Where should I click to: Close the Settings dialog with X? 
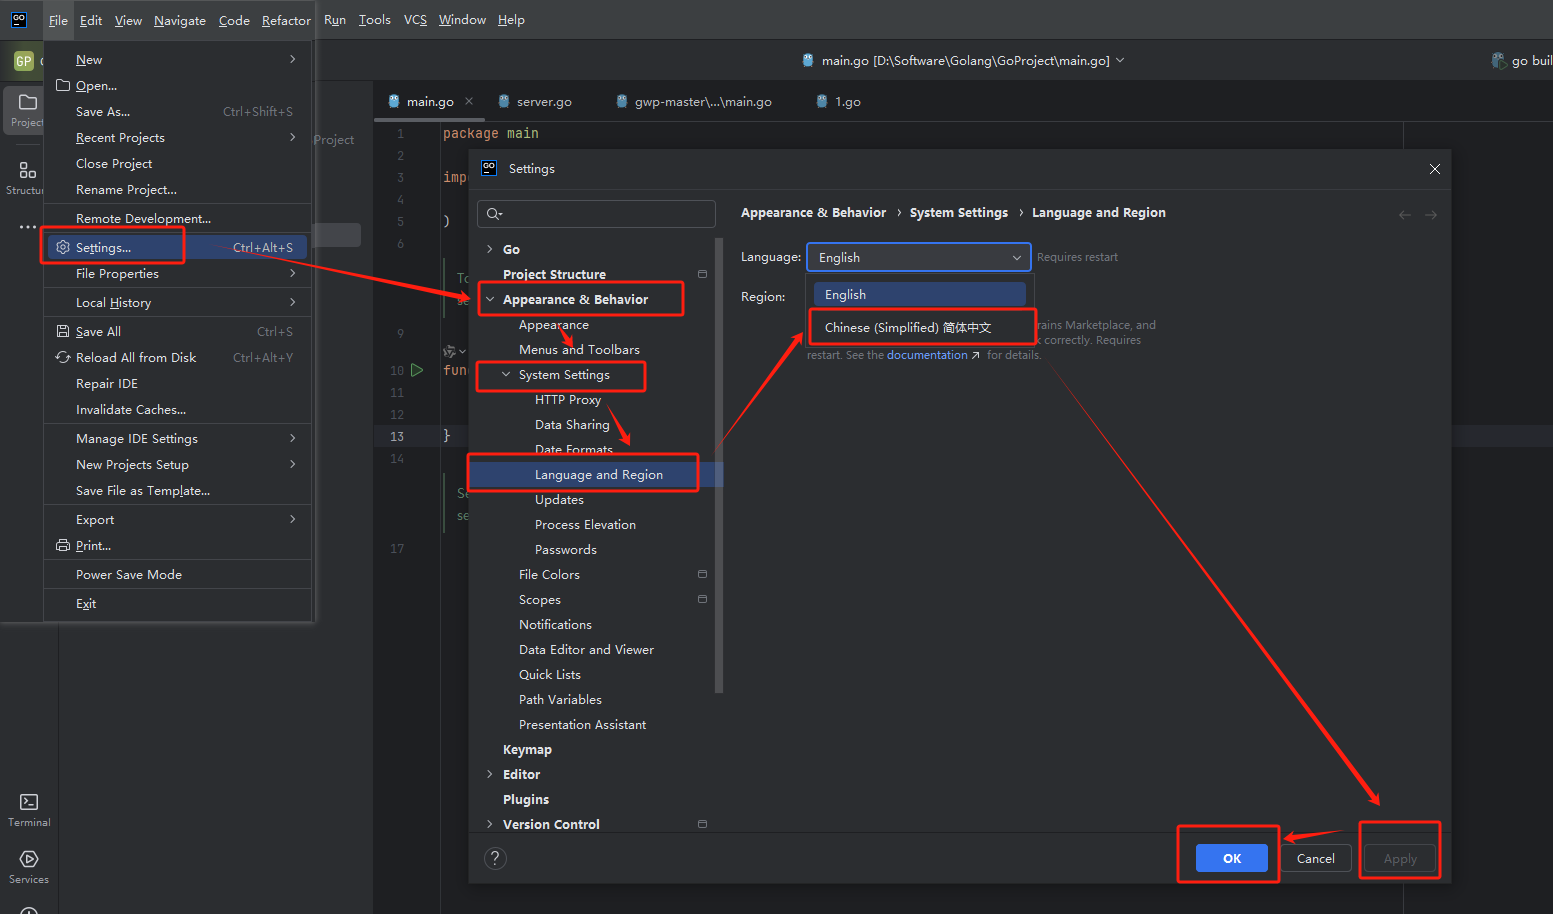click(1435, 169)
